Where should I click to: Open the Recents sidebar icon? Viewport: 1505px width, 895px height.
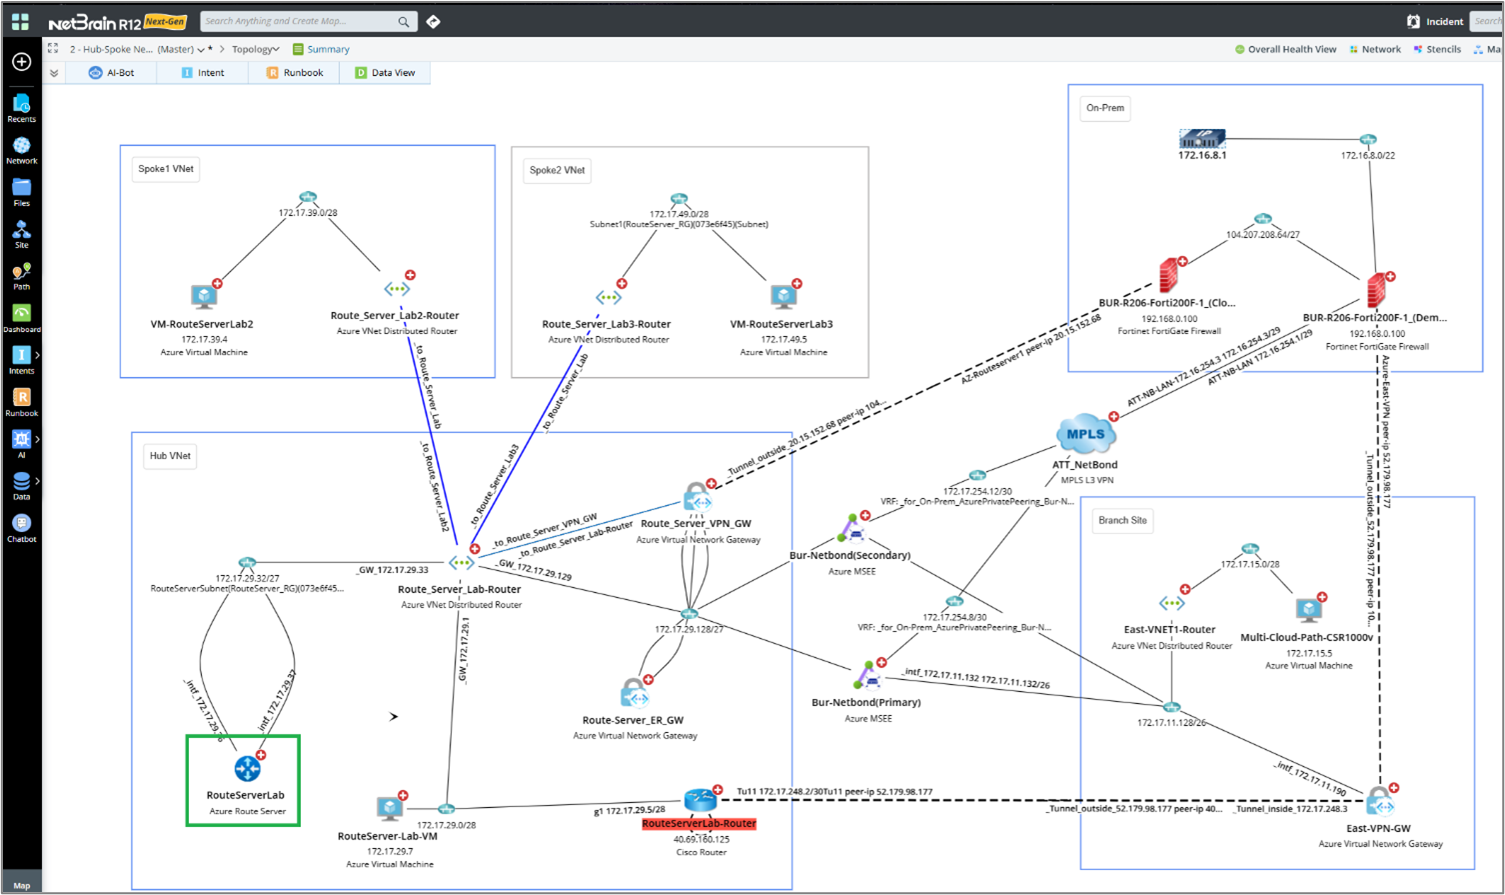click(x=21, y=107)
